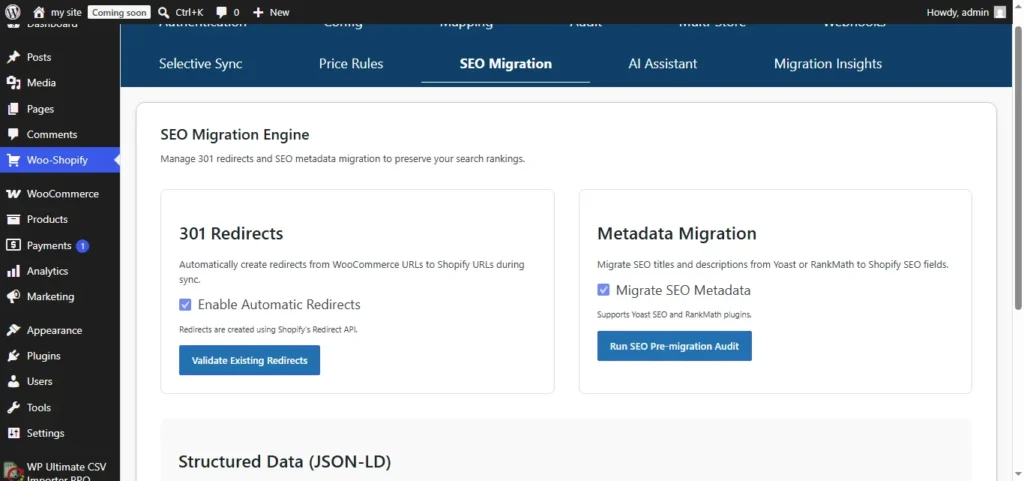Toggle Enable Automatic Redirects checkbox

[185, 305]
